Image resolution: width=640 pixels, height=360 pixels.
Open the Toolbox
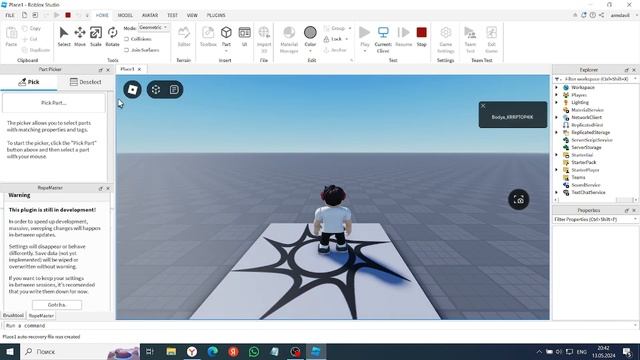click(x=208, y=36)
